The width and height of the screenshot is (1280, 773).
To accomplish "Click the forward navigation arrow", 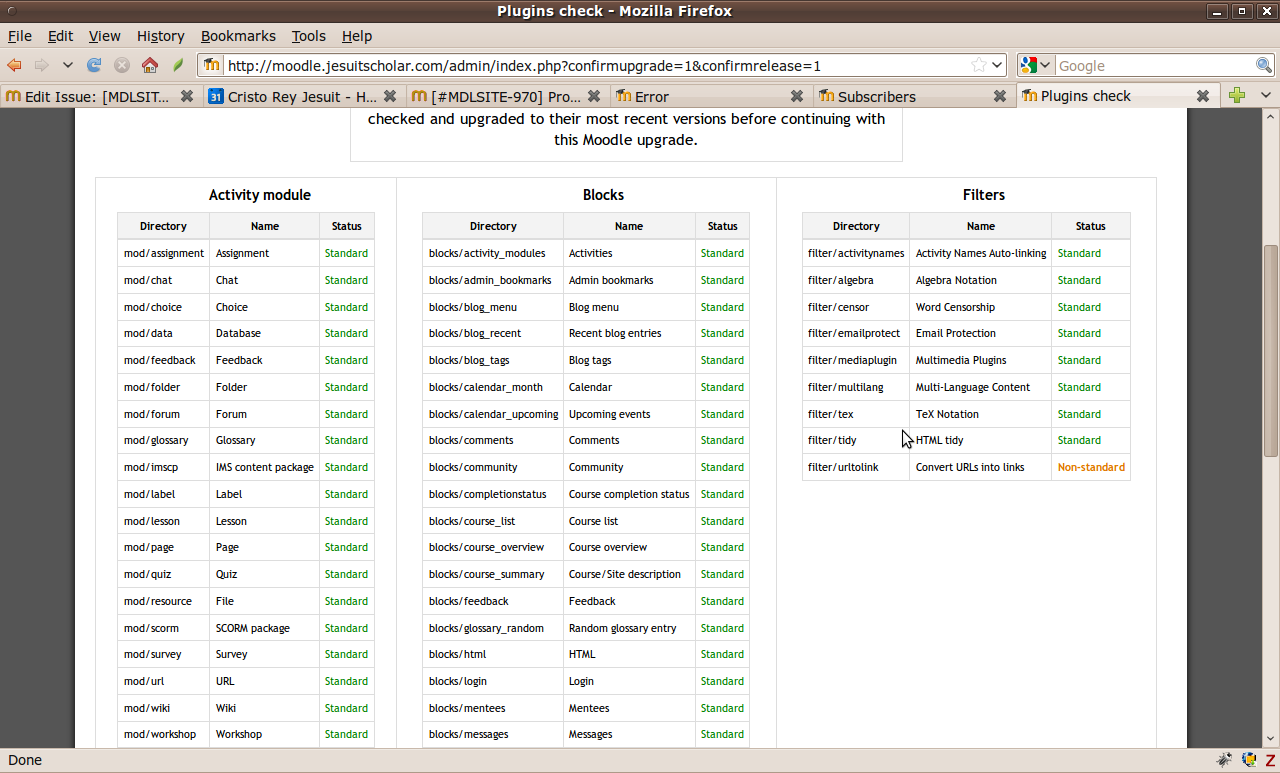I will point(41,65).
